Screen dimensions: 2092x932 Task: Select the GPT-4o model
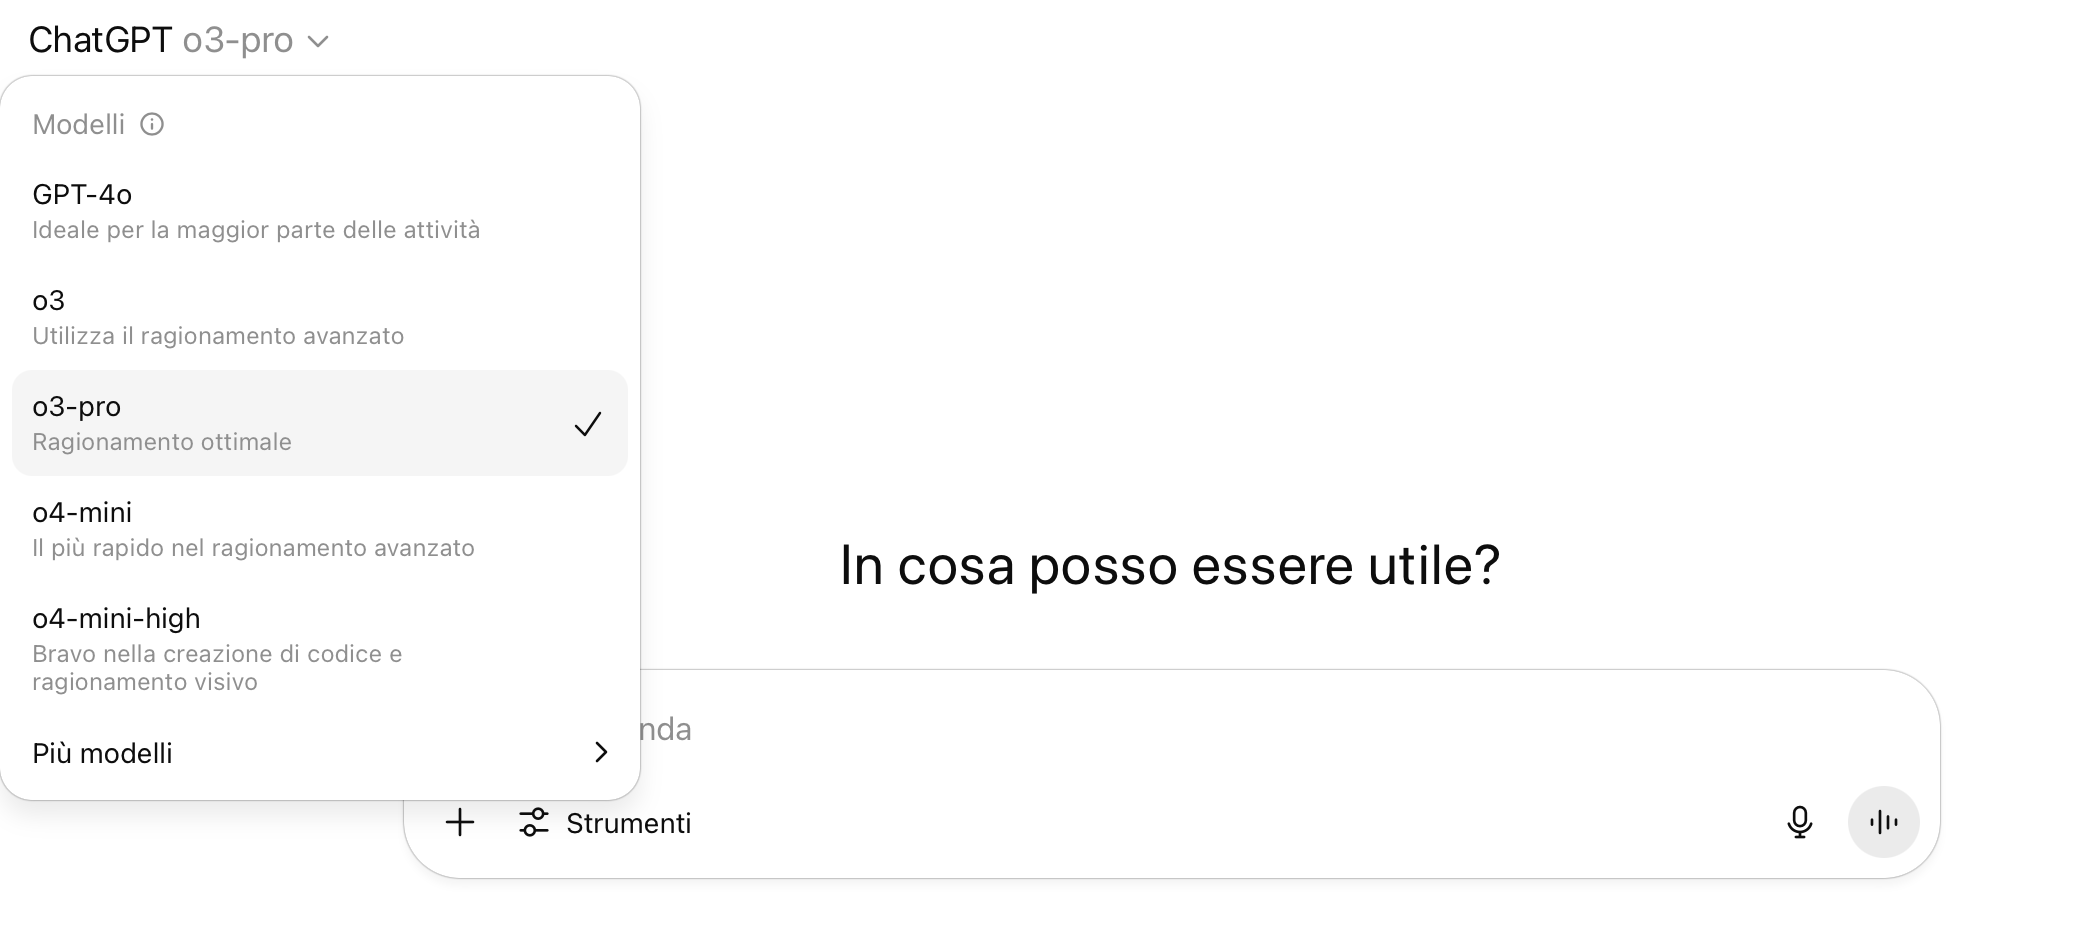(82, 194)
